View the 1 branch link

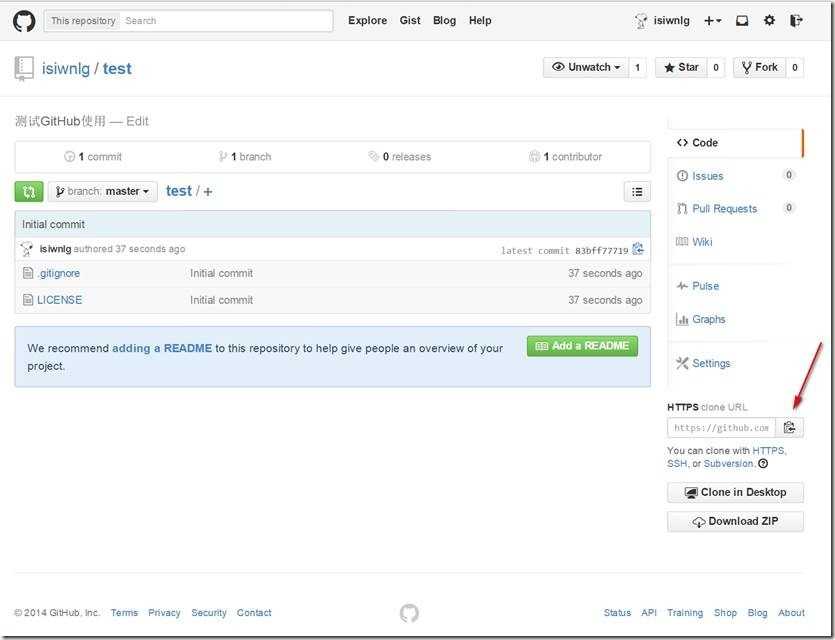tap(245, 157)
